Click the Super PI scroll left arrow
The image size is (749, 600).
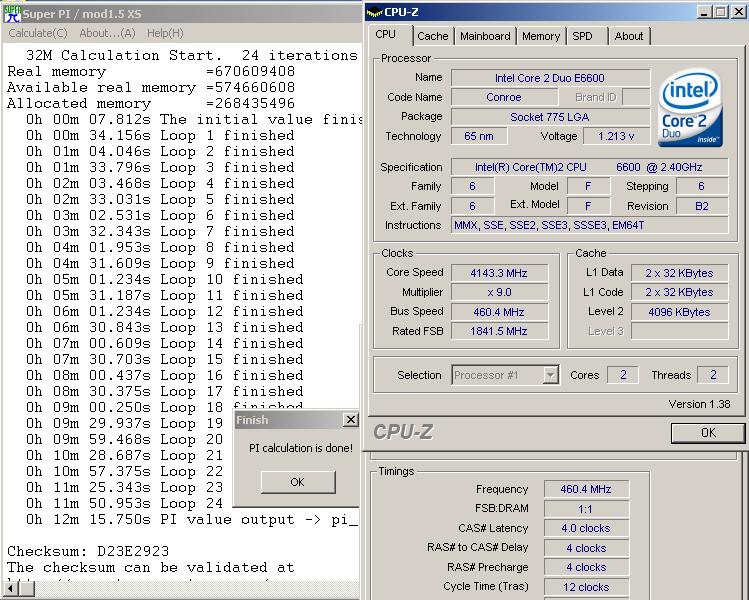pyautogui.click(x=10, y=588)
